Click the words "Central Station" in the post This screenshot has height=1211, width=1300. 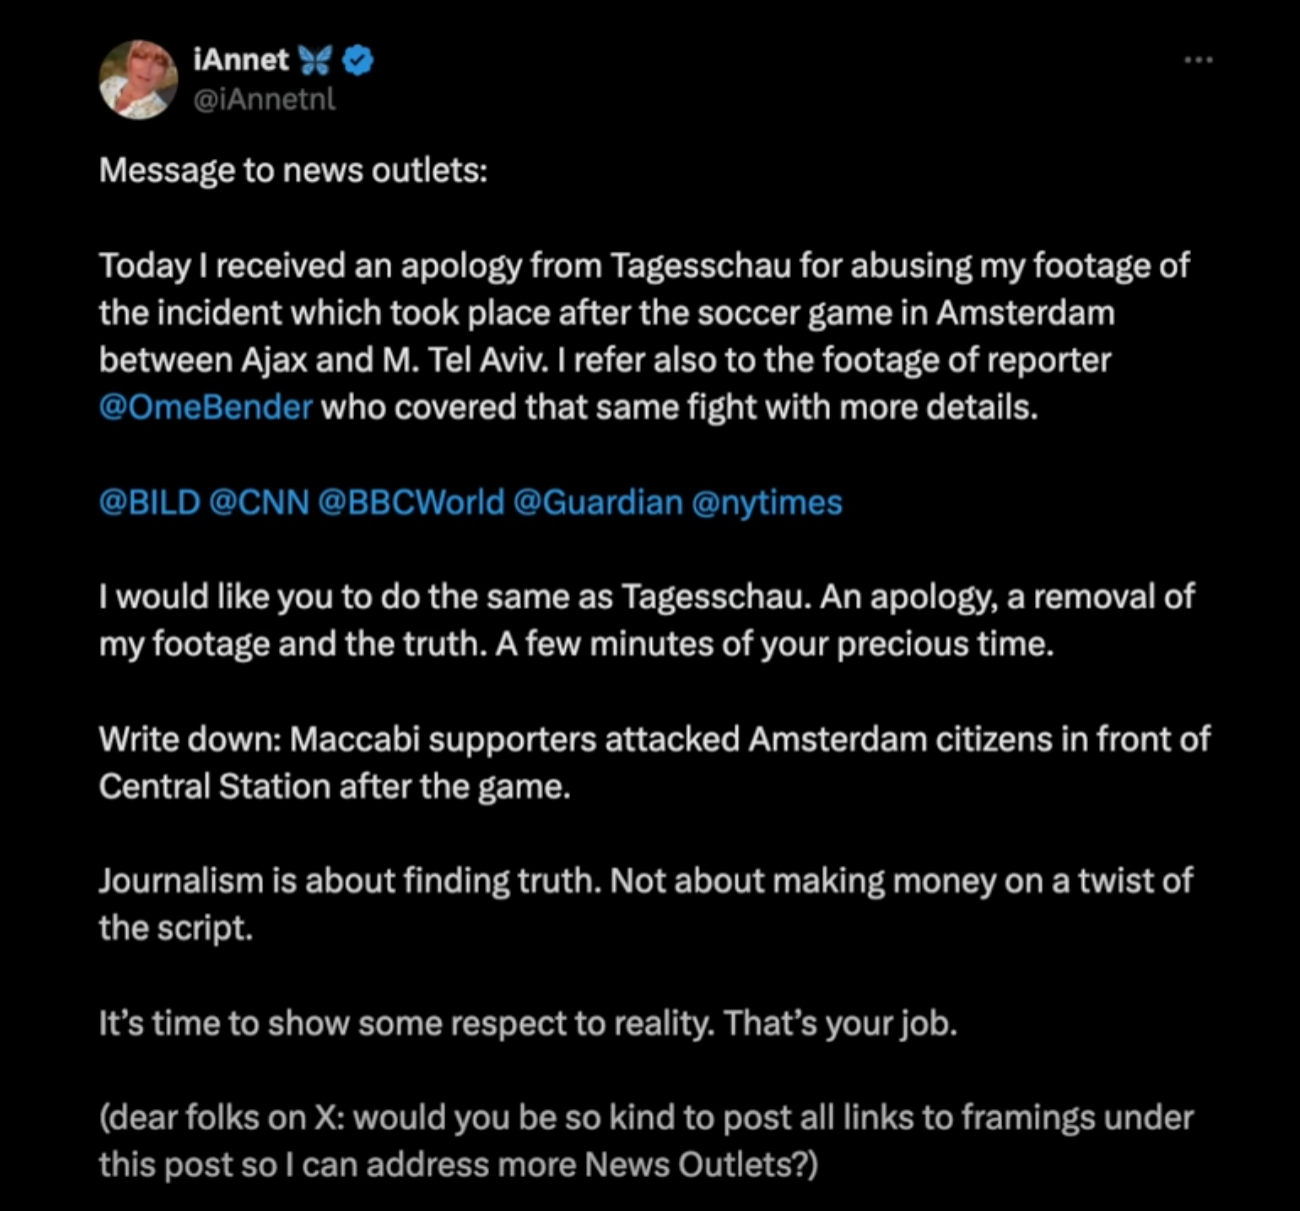coord(214,787)
